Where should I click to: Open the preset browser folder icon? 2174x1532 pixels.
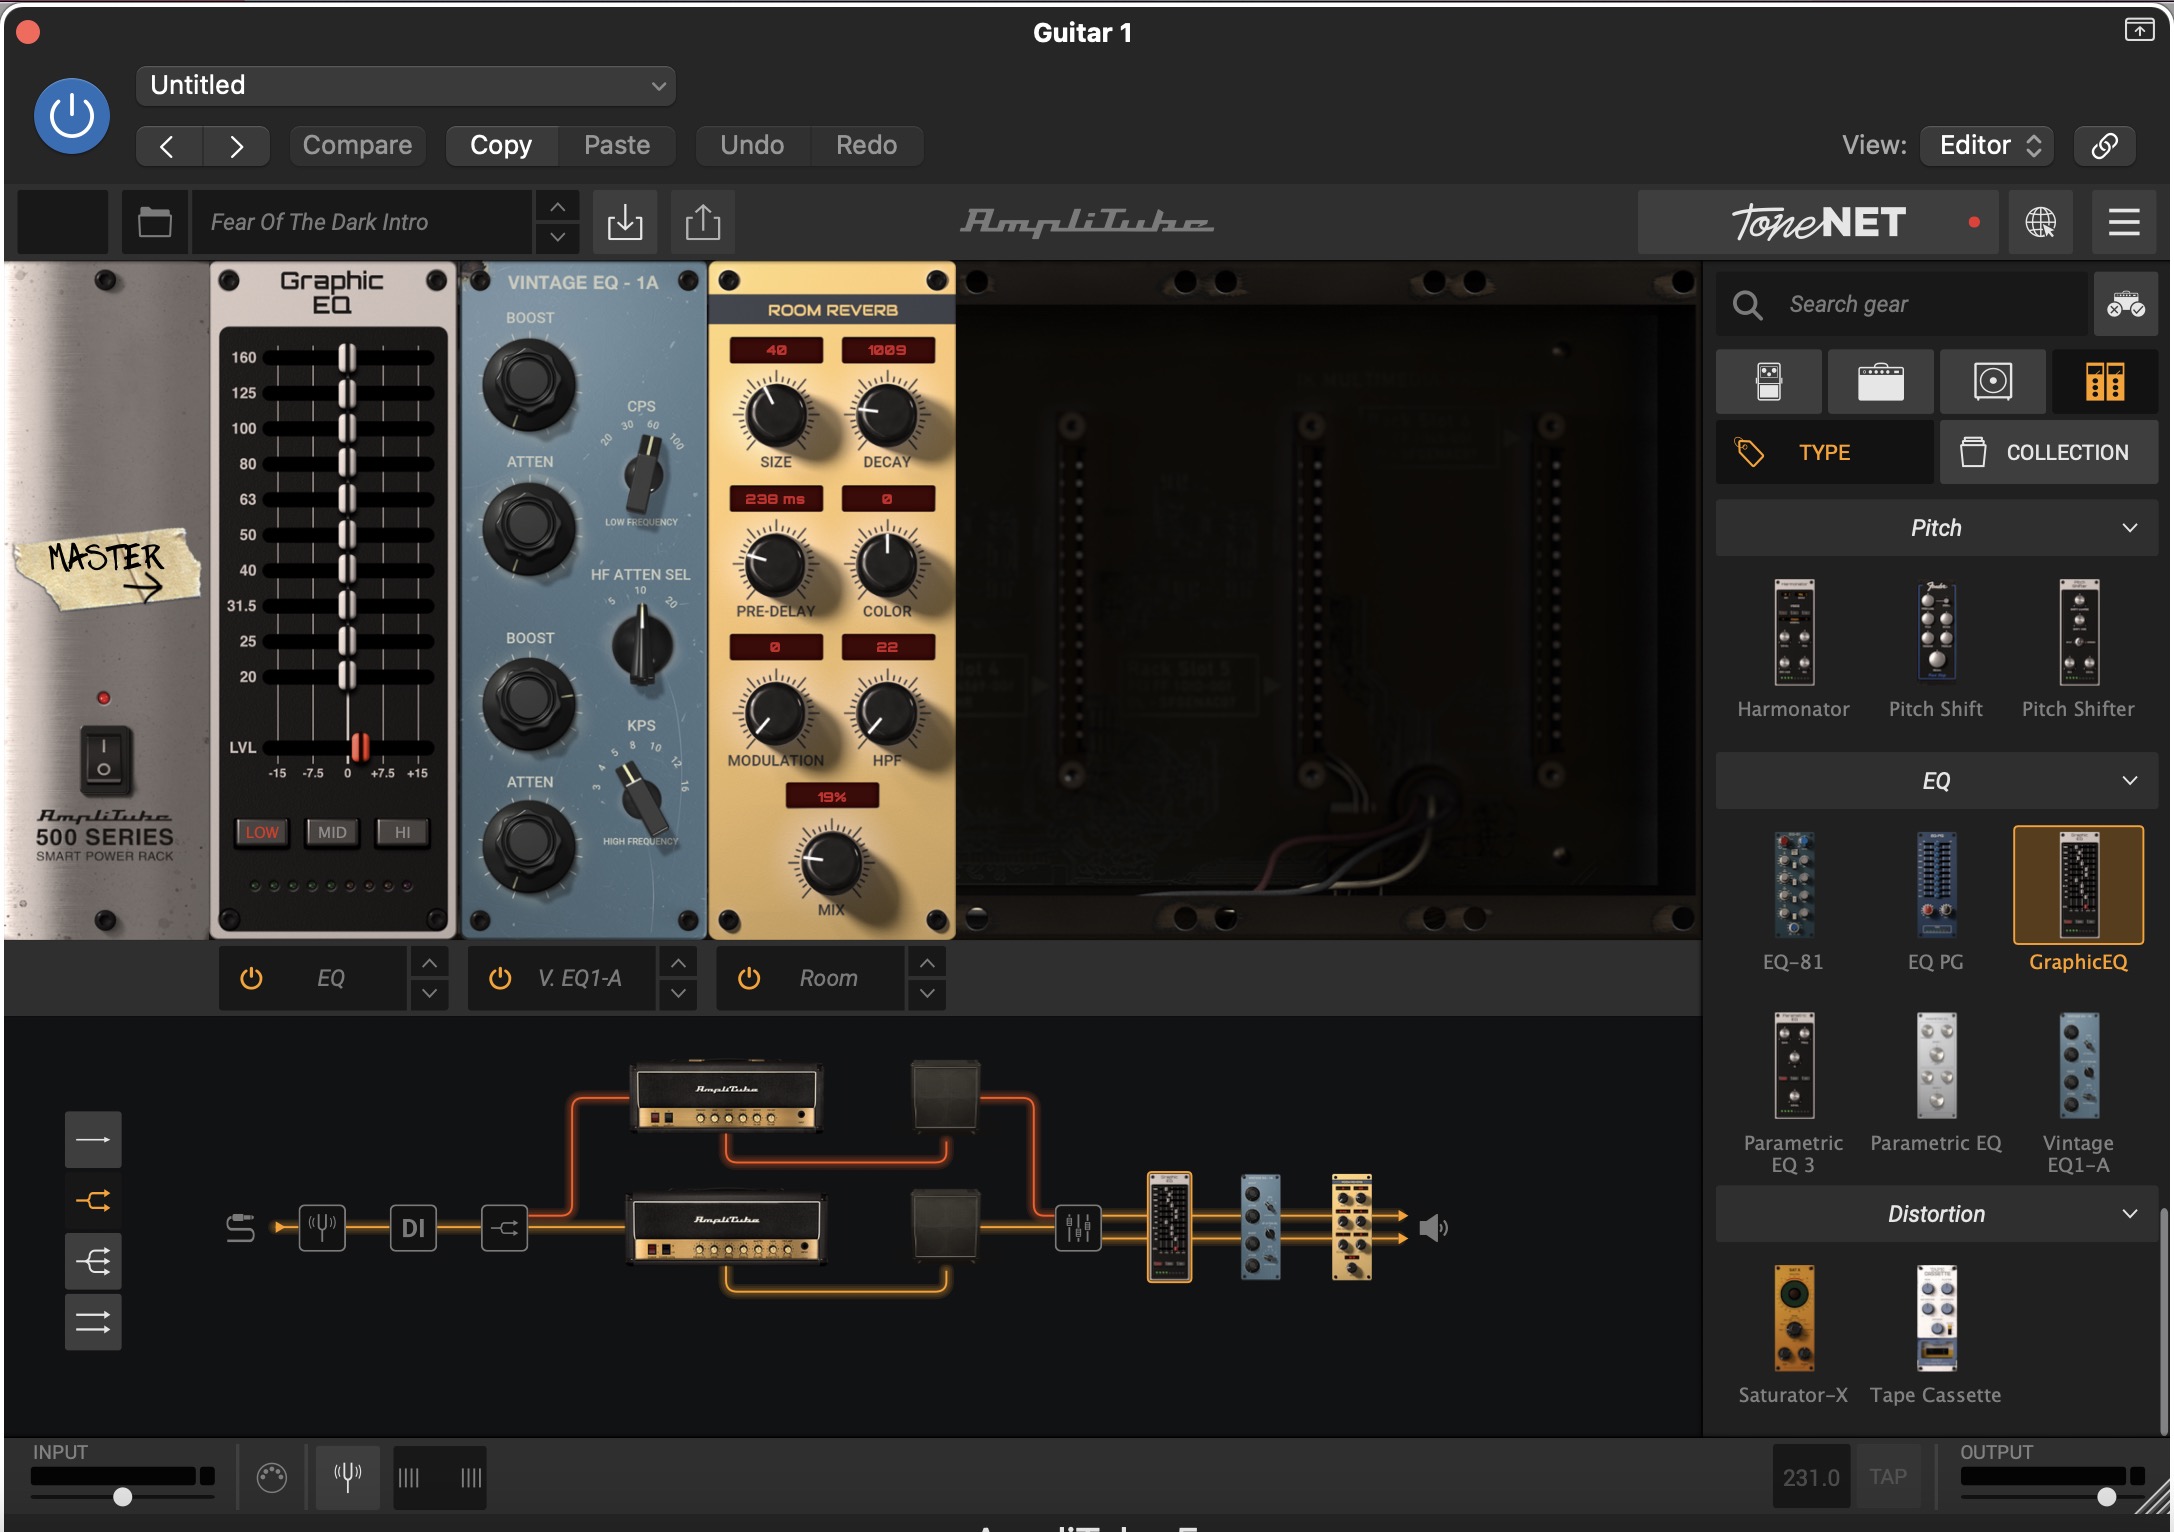tap(155, 222)
